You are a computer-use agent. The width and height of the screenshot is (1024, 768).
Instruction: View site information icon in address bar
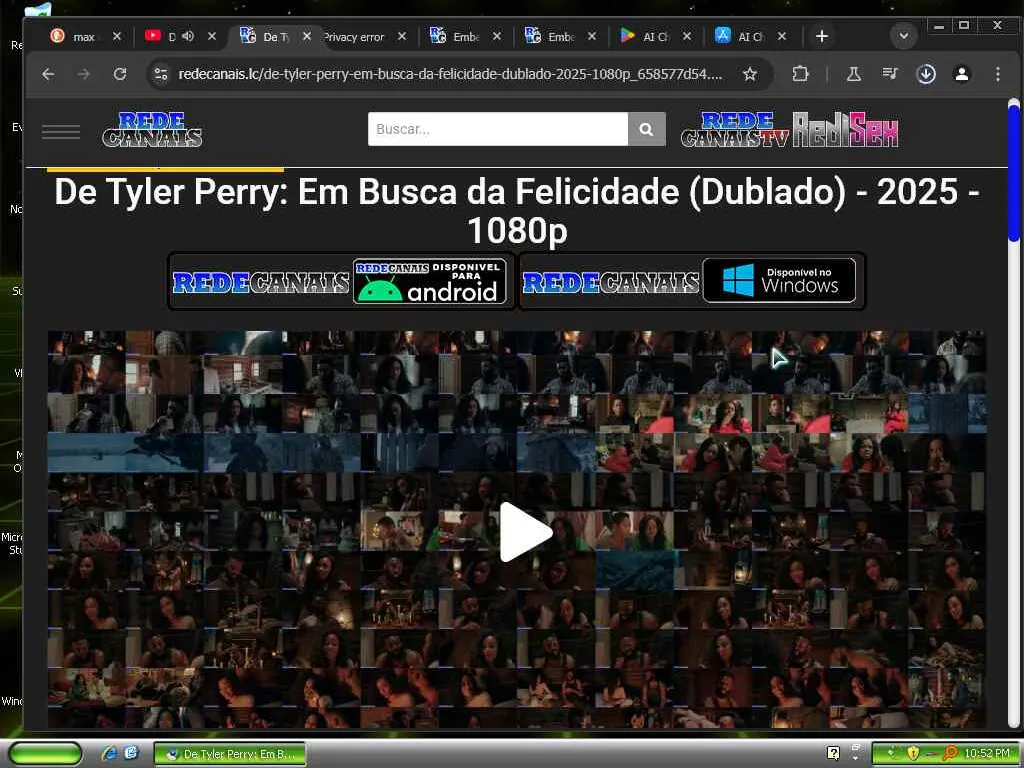(x=161, y=74)
